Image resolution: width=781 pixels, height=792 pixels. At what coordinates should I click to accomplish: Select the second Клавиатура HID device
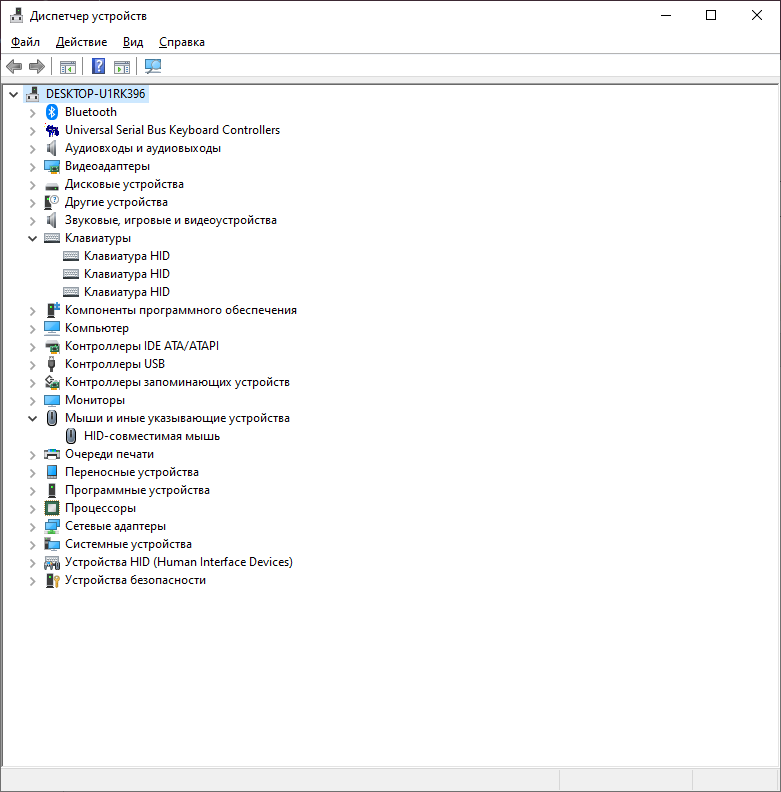[x=127, y=274]
